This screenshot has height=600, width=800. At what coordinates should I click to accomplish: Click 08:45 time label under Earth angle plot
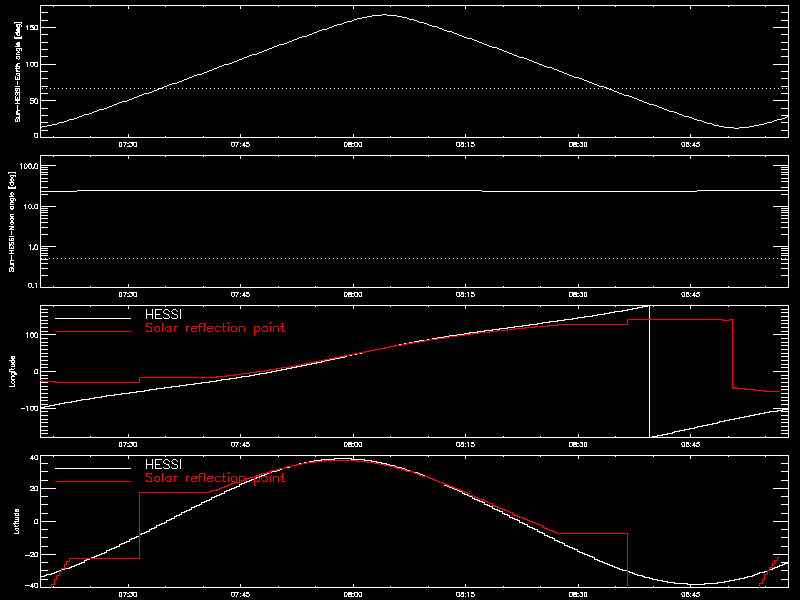coord(690,145)
